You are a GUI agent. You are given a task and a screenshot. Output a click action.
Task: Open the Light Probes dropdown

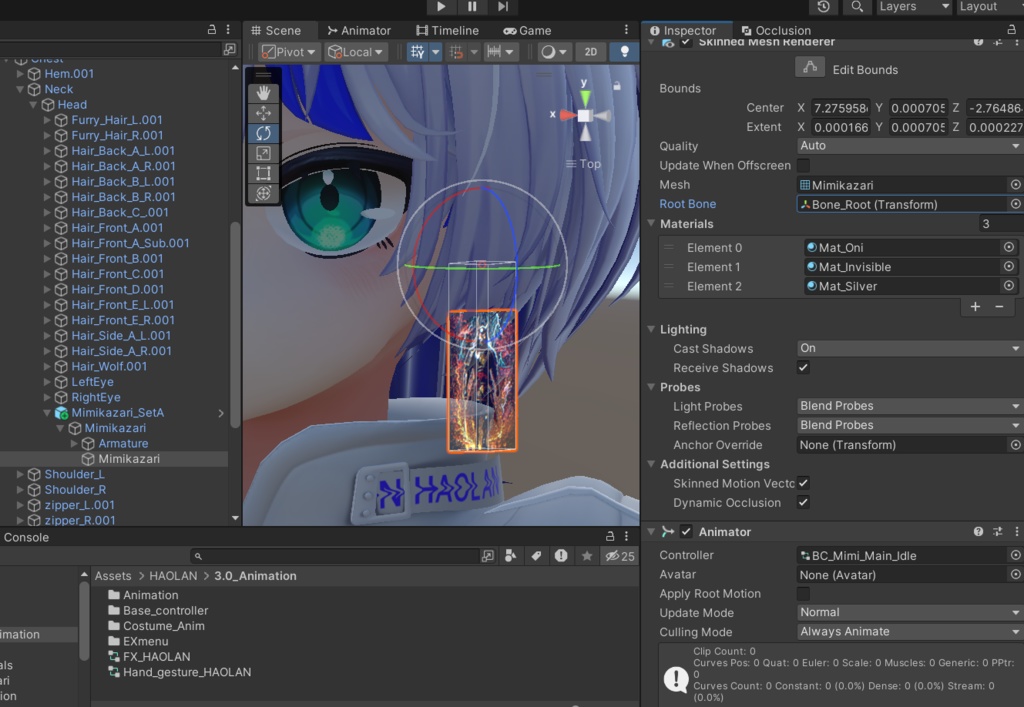[x=910, y=405]
